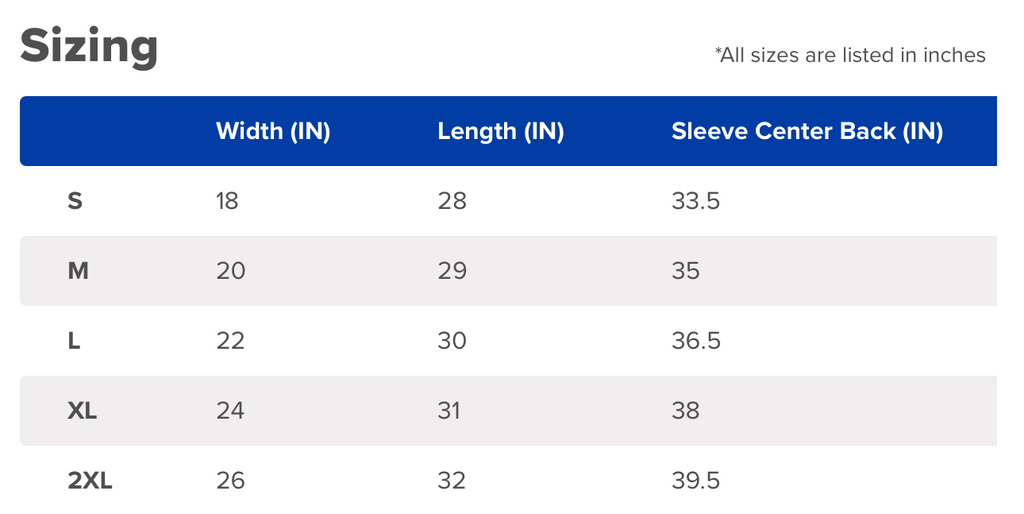Click the width value 26 for size 2XL
Image resolution: width=1024 pixels, height=514 pixels.
point(231,481)
